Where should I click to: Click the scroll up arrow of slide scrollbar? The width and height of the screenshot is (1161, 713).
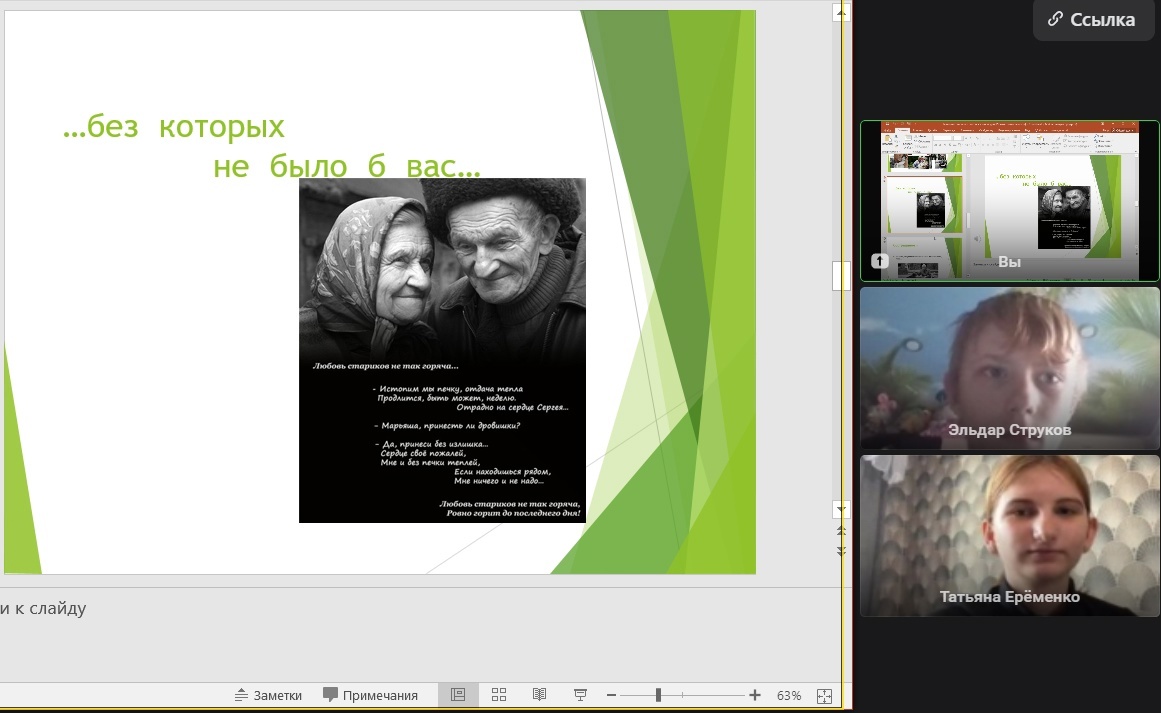841,13
